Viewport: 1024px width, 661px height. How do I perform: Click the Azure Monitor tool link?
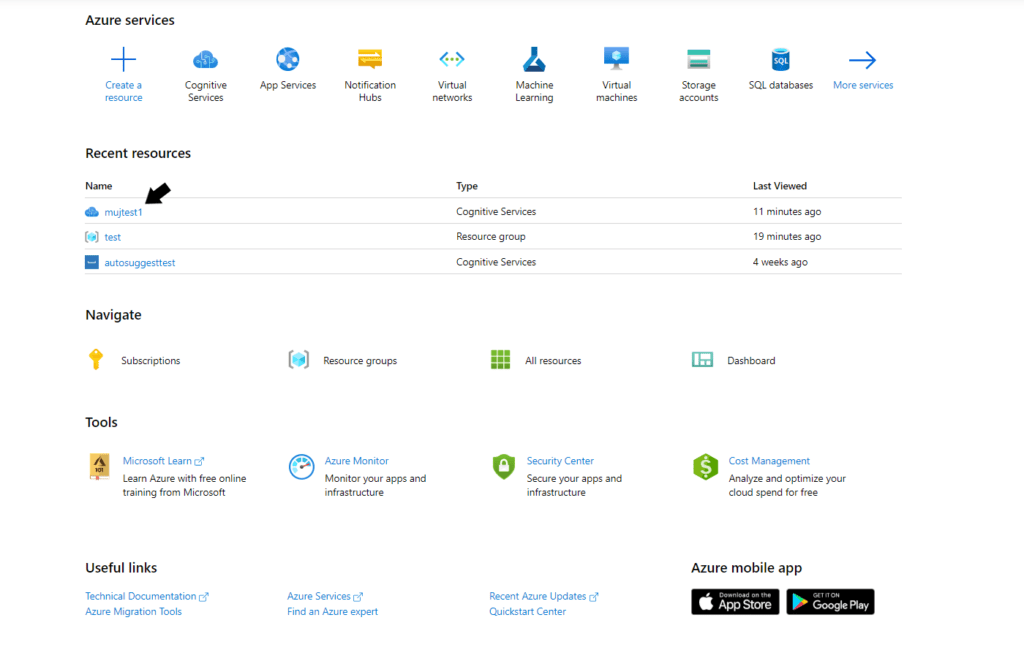coord(356,461)
